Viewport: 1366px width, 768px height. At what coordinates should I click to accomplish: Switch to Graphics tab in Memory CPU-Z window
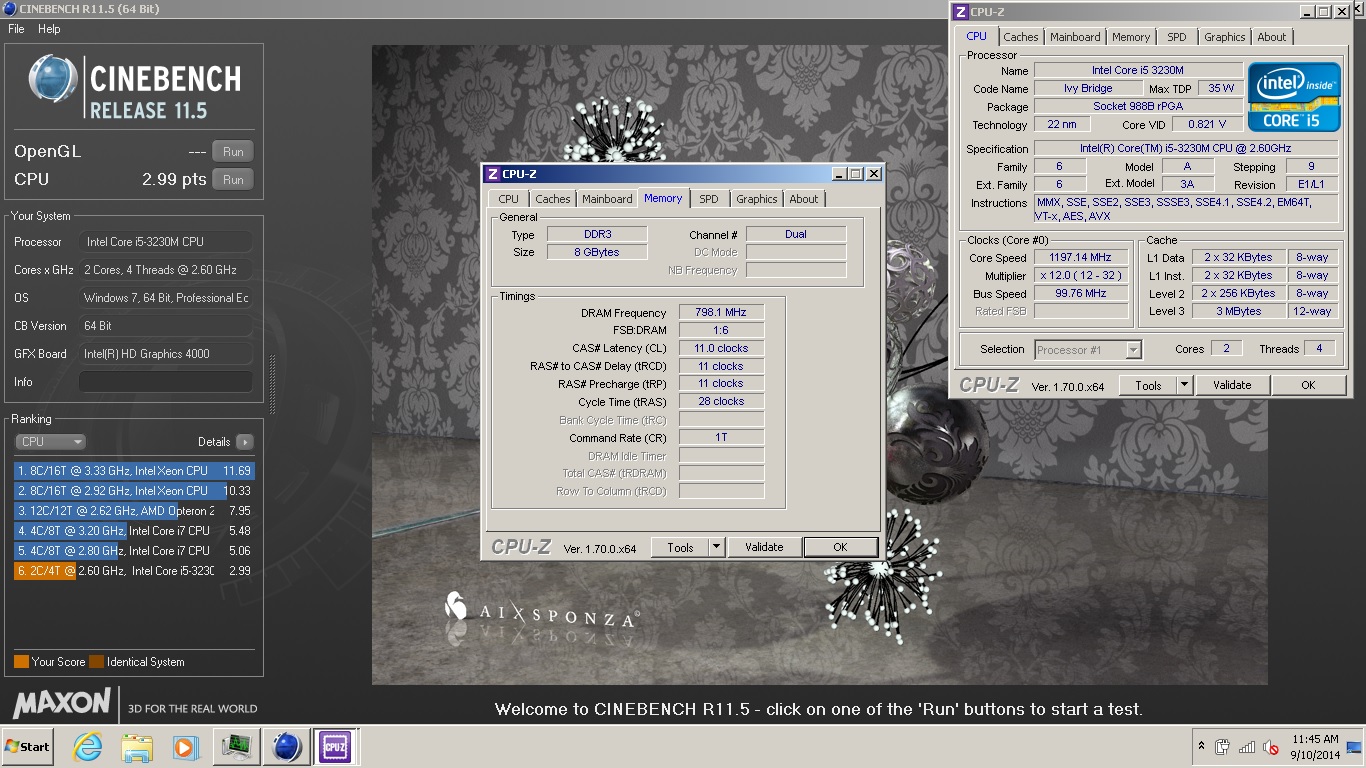click(757, 199)
